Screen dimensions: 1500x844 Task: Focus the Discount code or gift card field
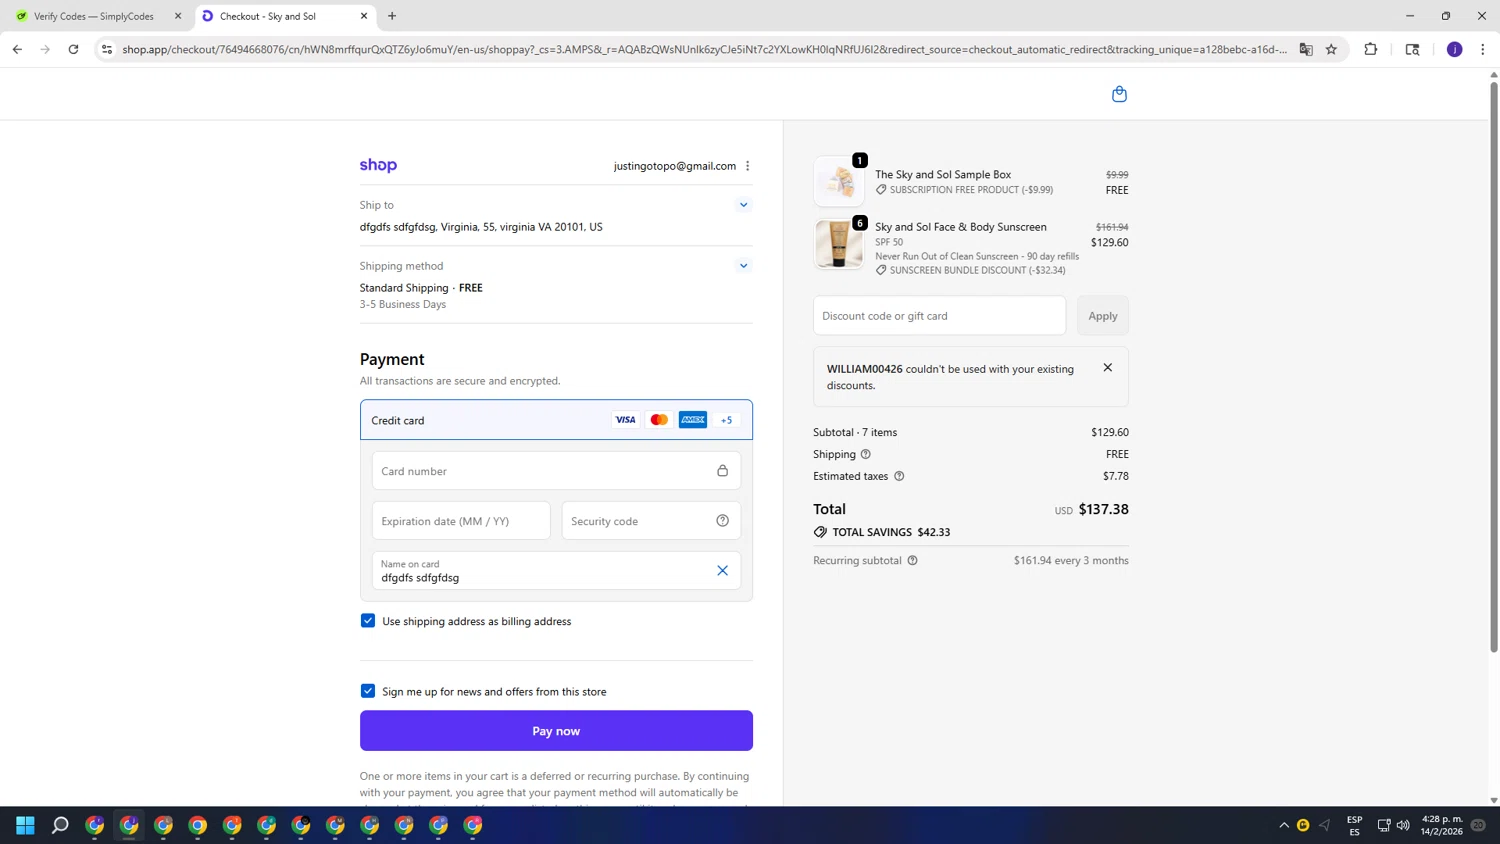[x=939, y=316]
